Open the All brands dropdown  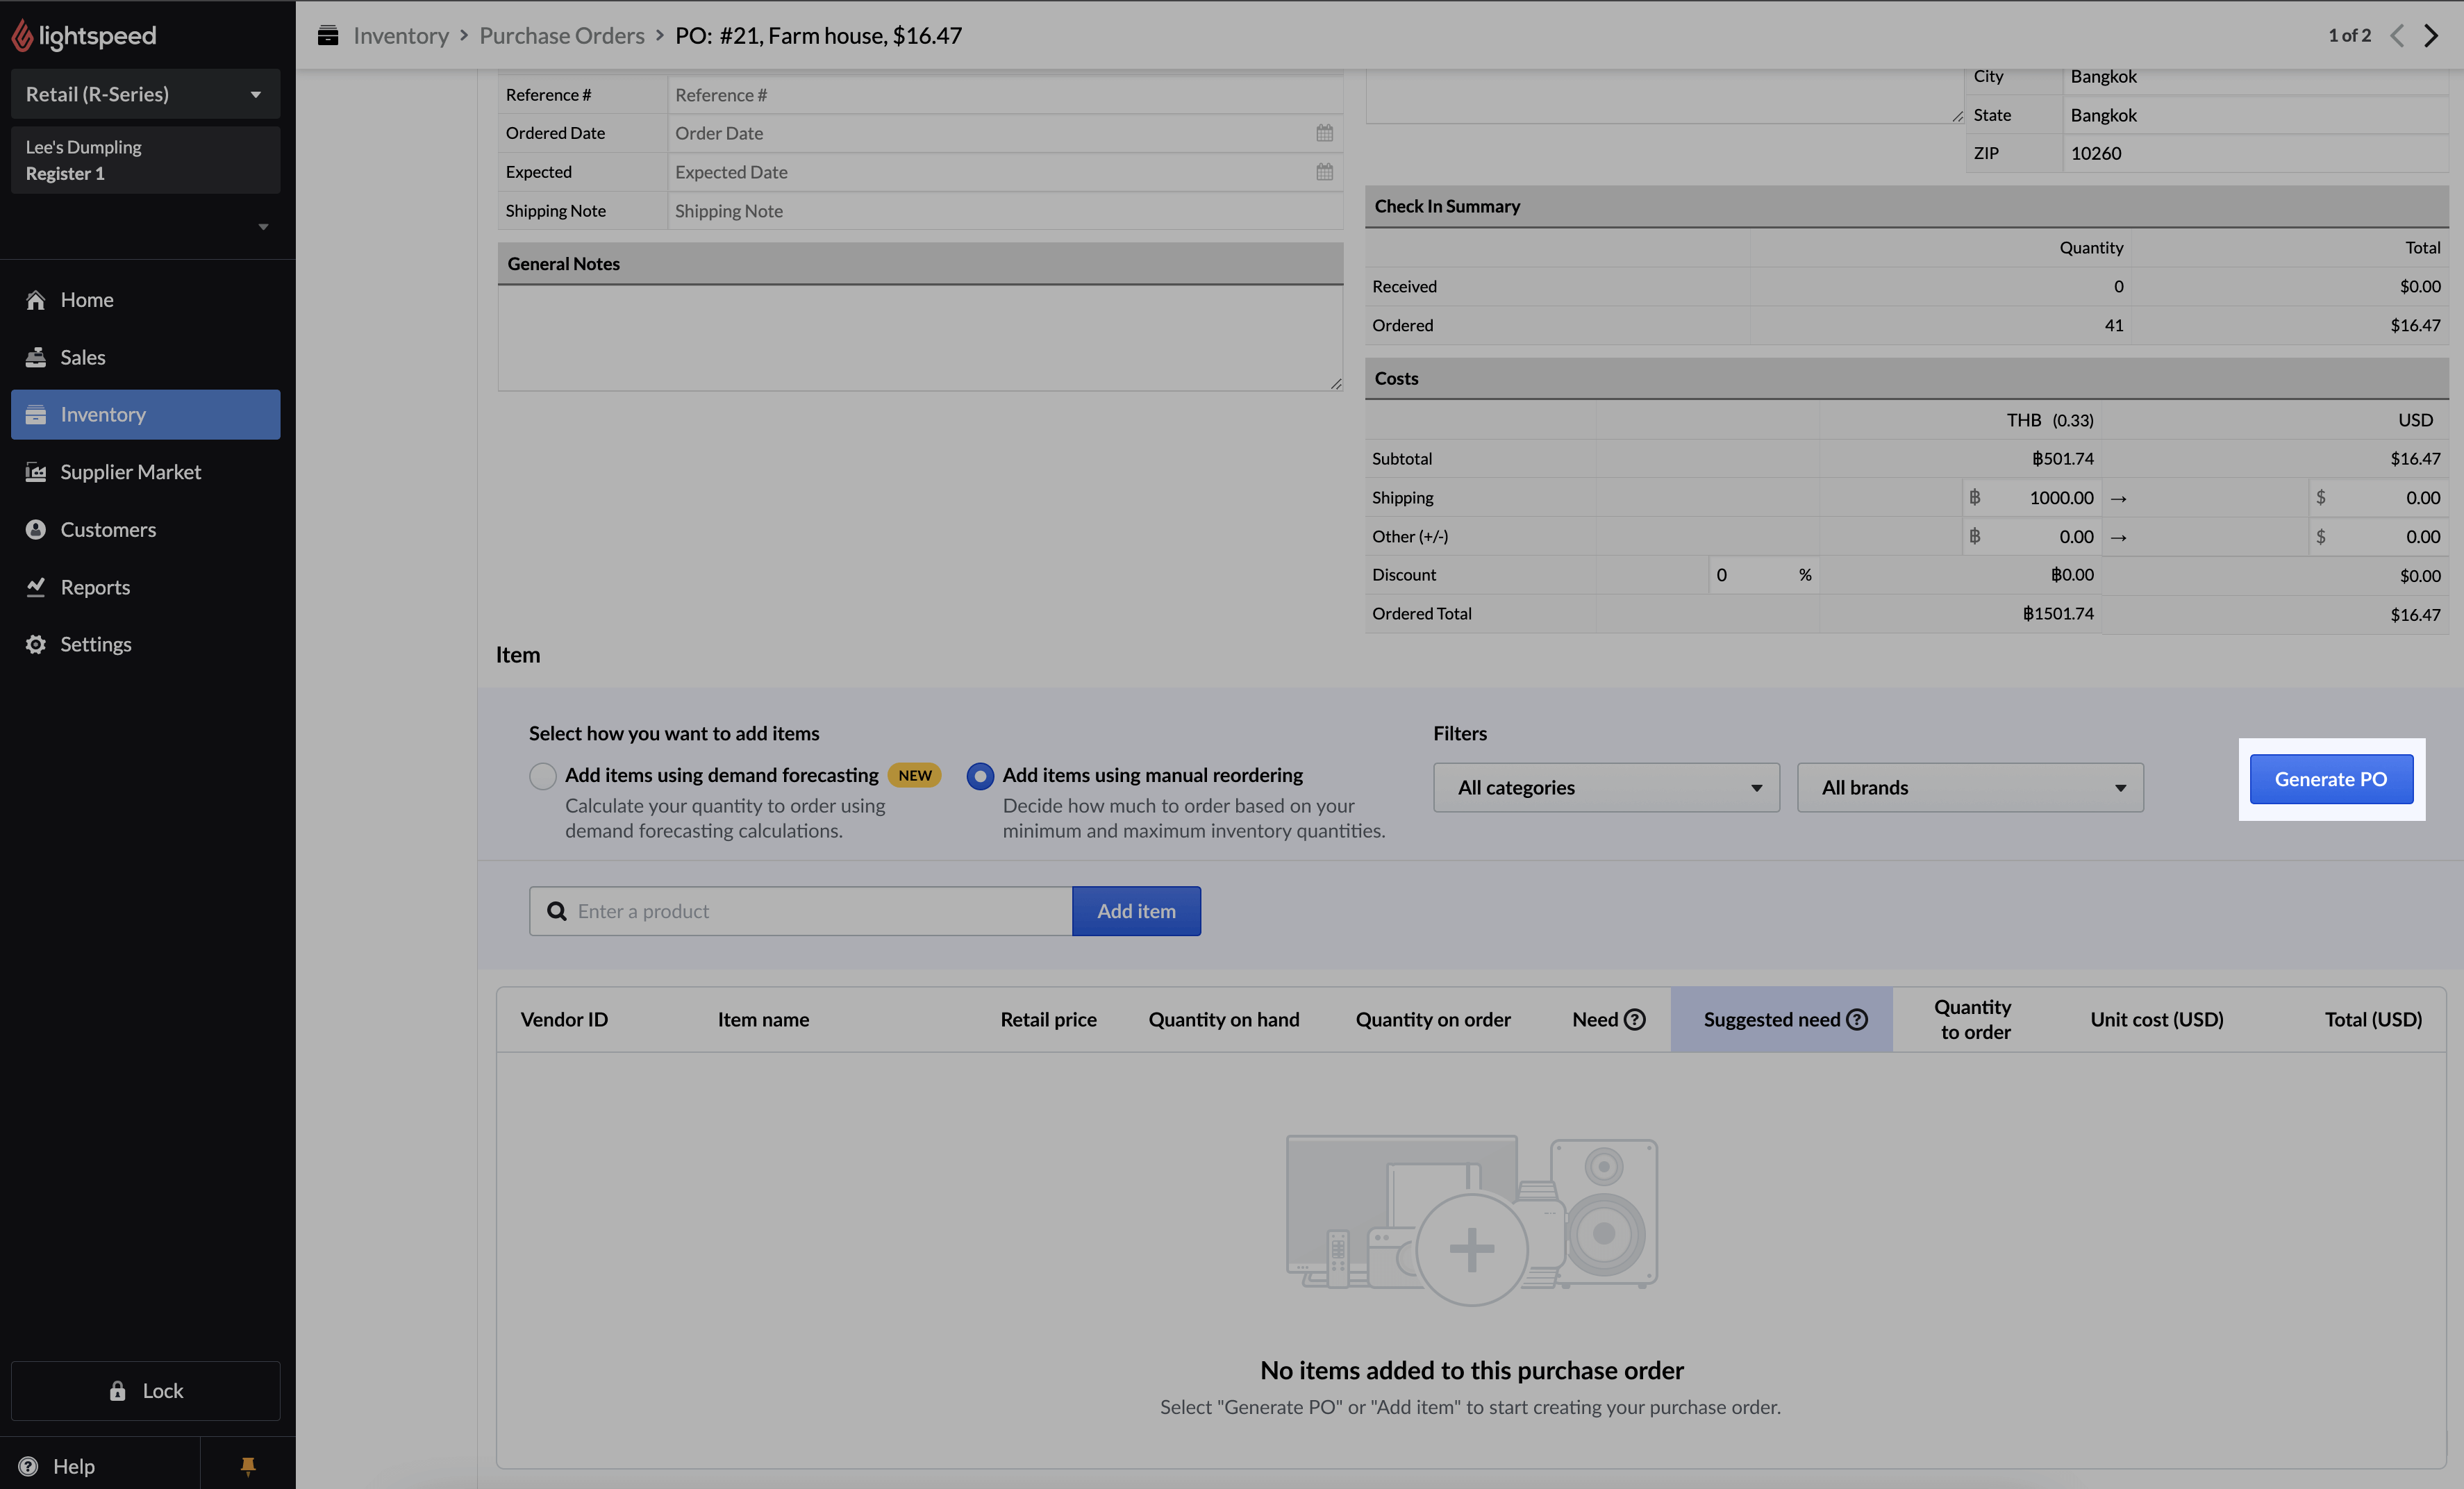pos(1969,787)
